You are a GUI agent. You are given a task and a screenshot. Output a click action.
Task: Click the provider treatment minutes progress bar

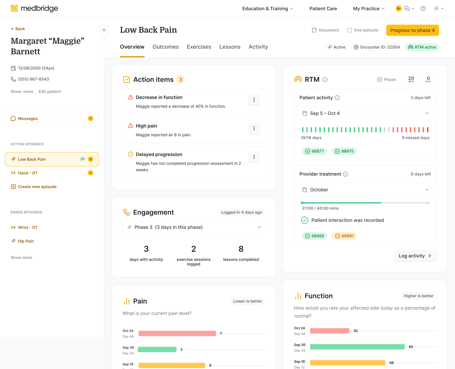tap(365, 203)
